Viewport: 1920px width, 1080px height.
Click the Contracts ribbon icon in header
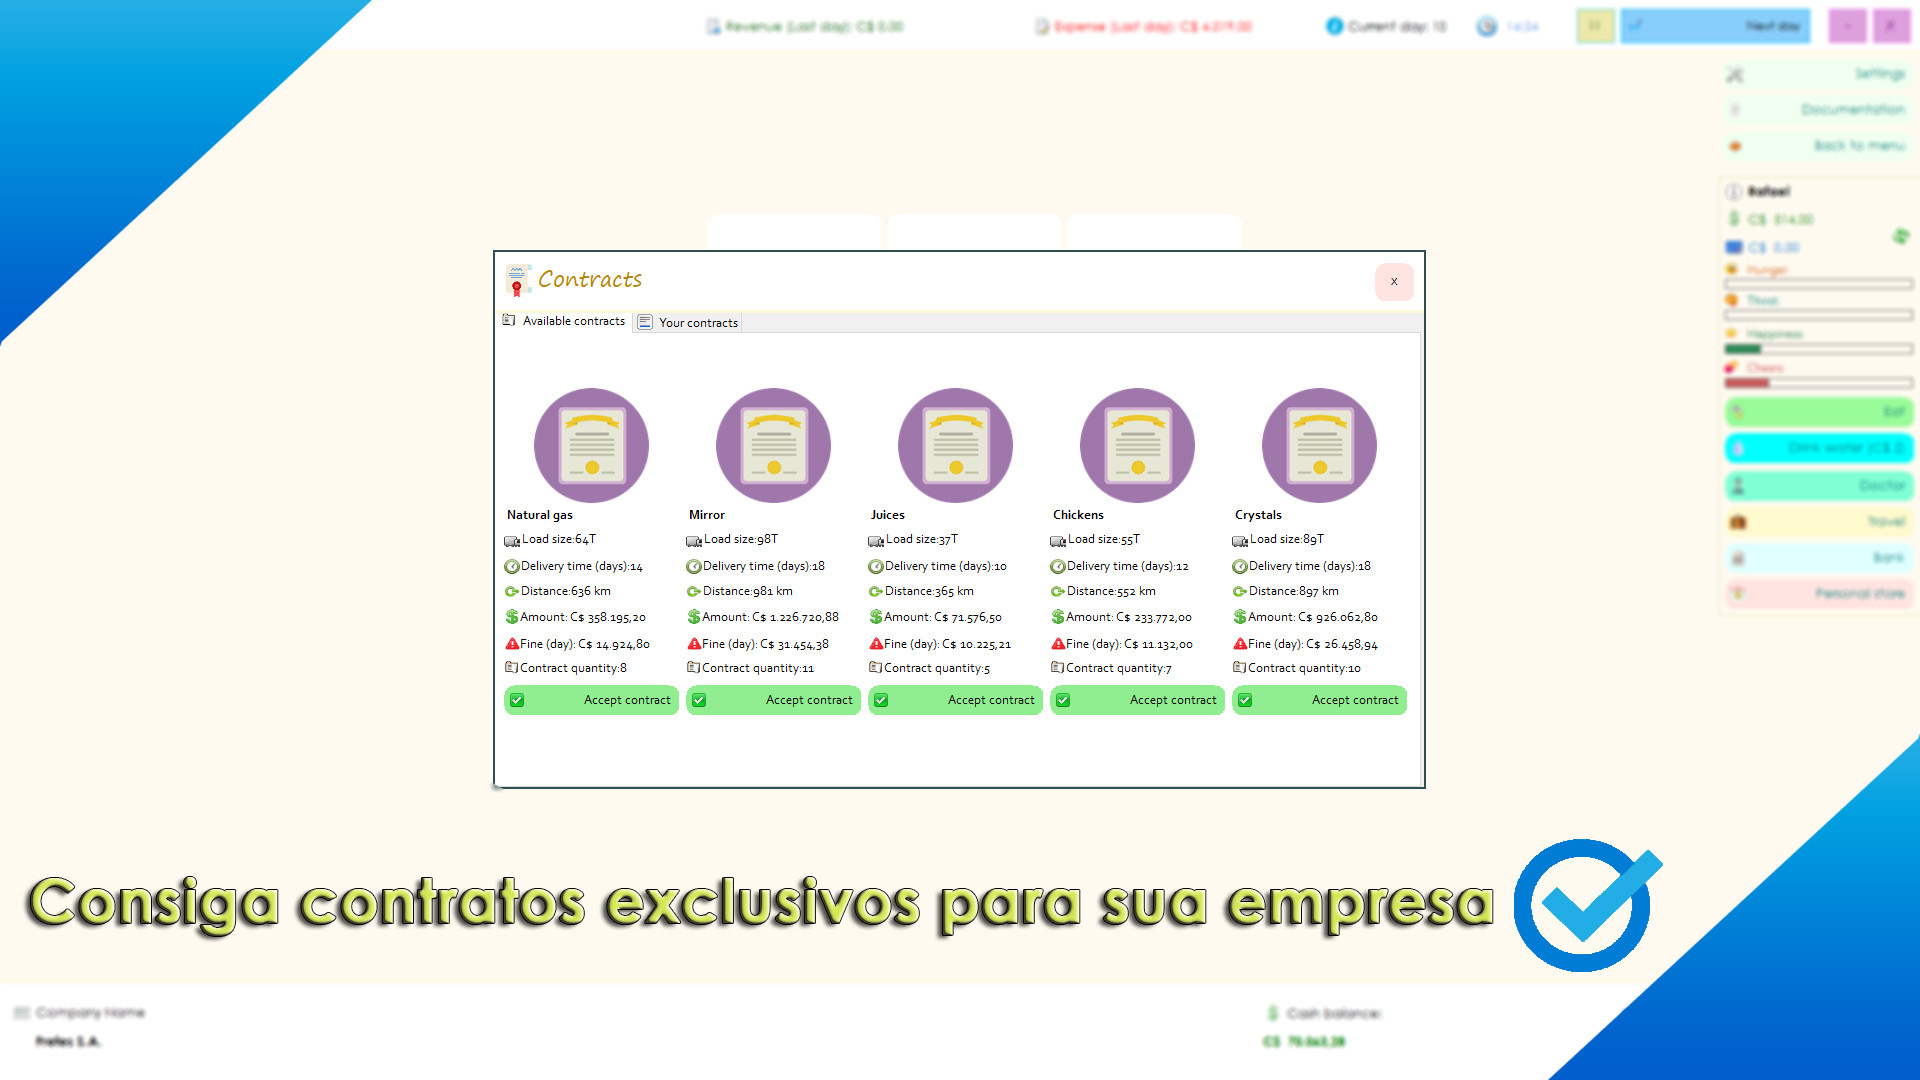tap(516, 280)
